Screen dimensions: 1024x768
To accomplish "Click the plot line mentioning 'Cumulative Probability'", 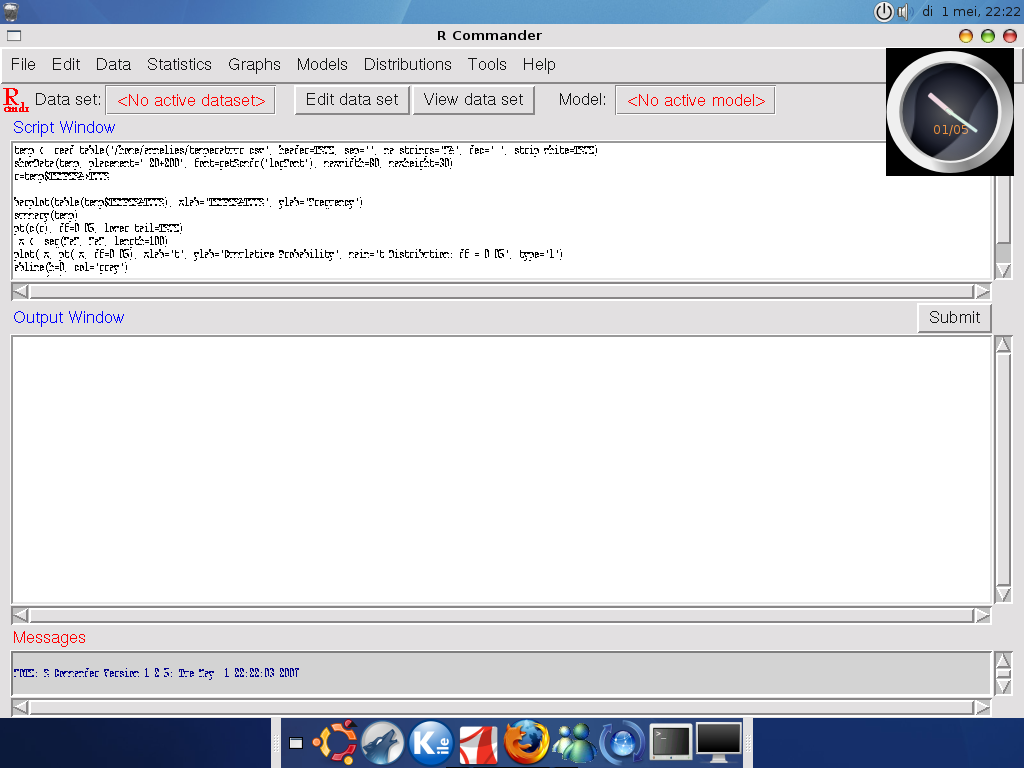I will point(288,255).
